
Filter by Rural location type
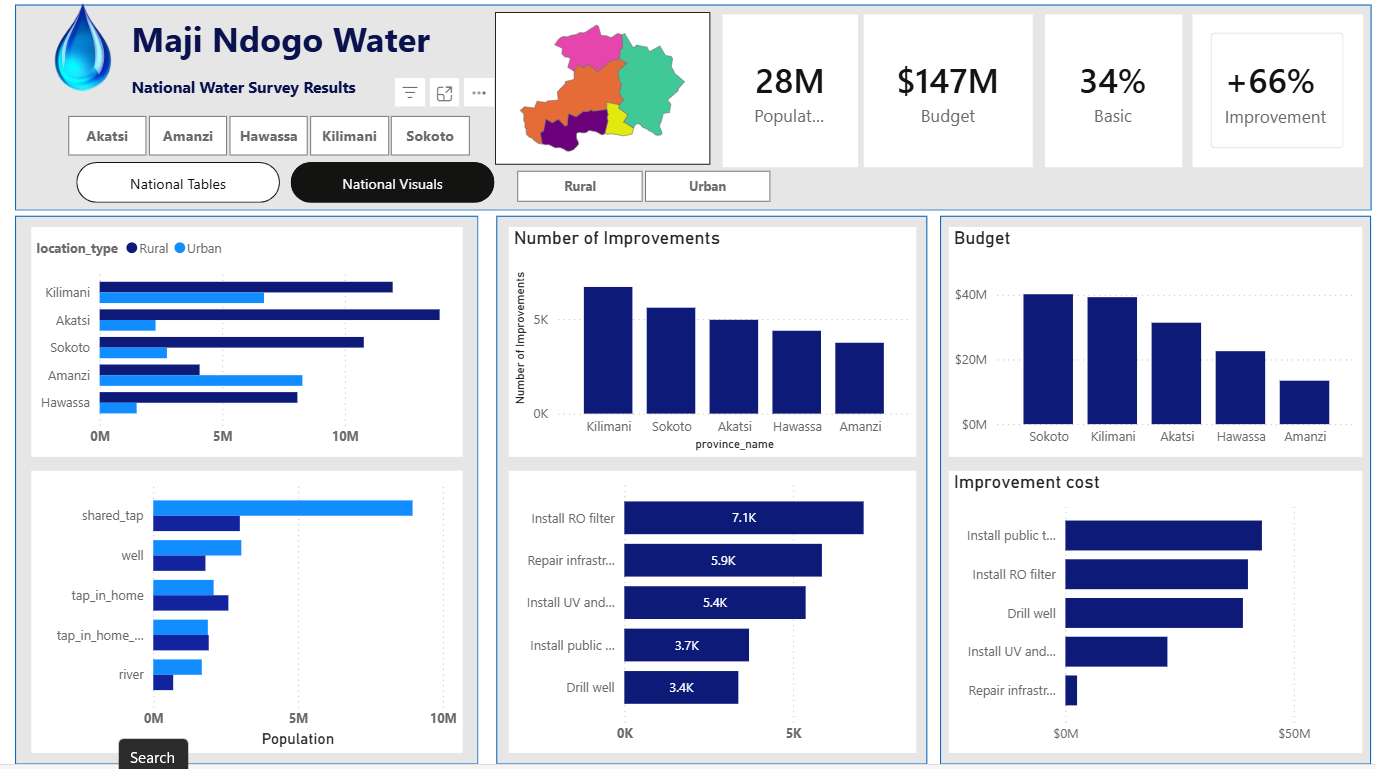580,186
